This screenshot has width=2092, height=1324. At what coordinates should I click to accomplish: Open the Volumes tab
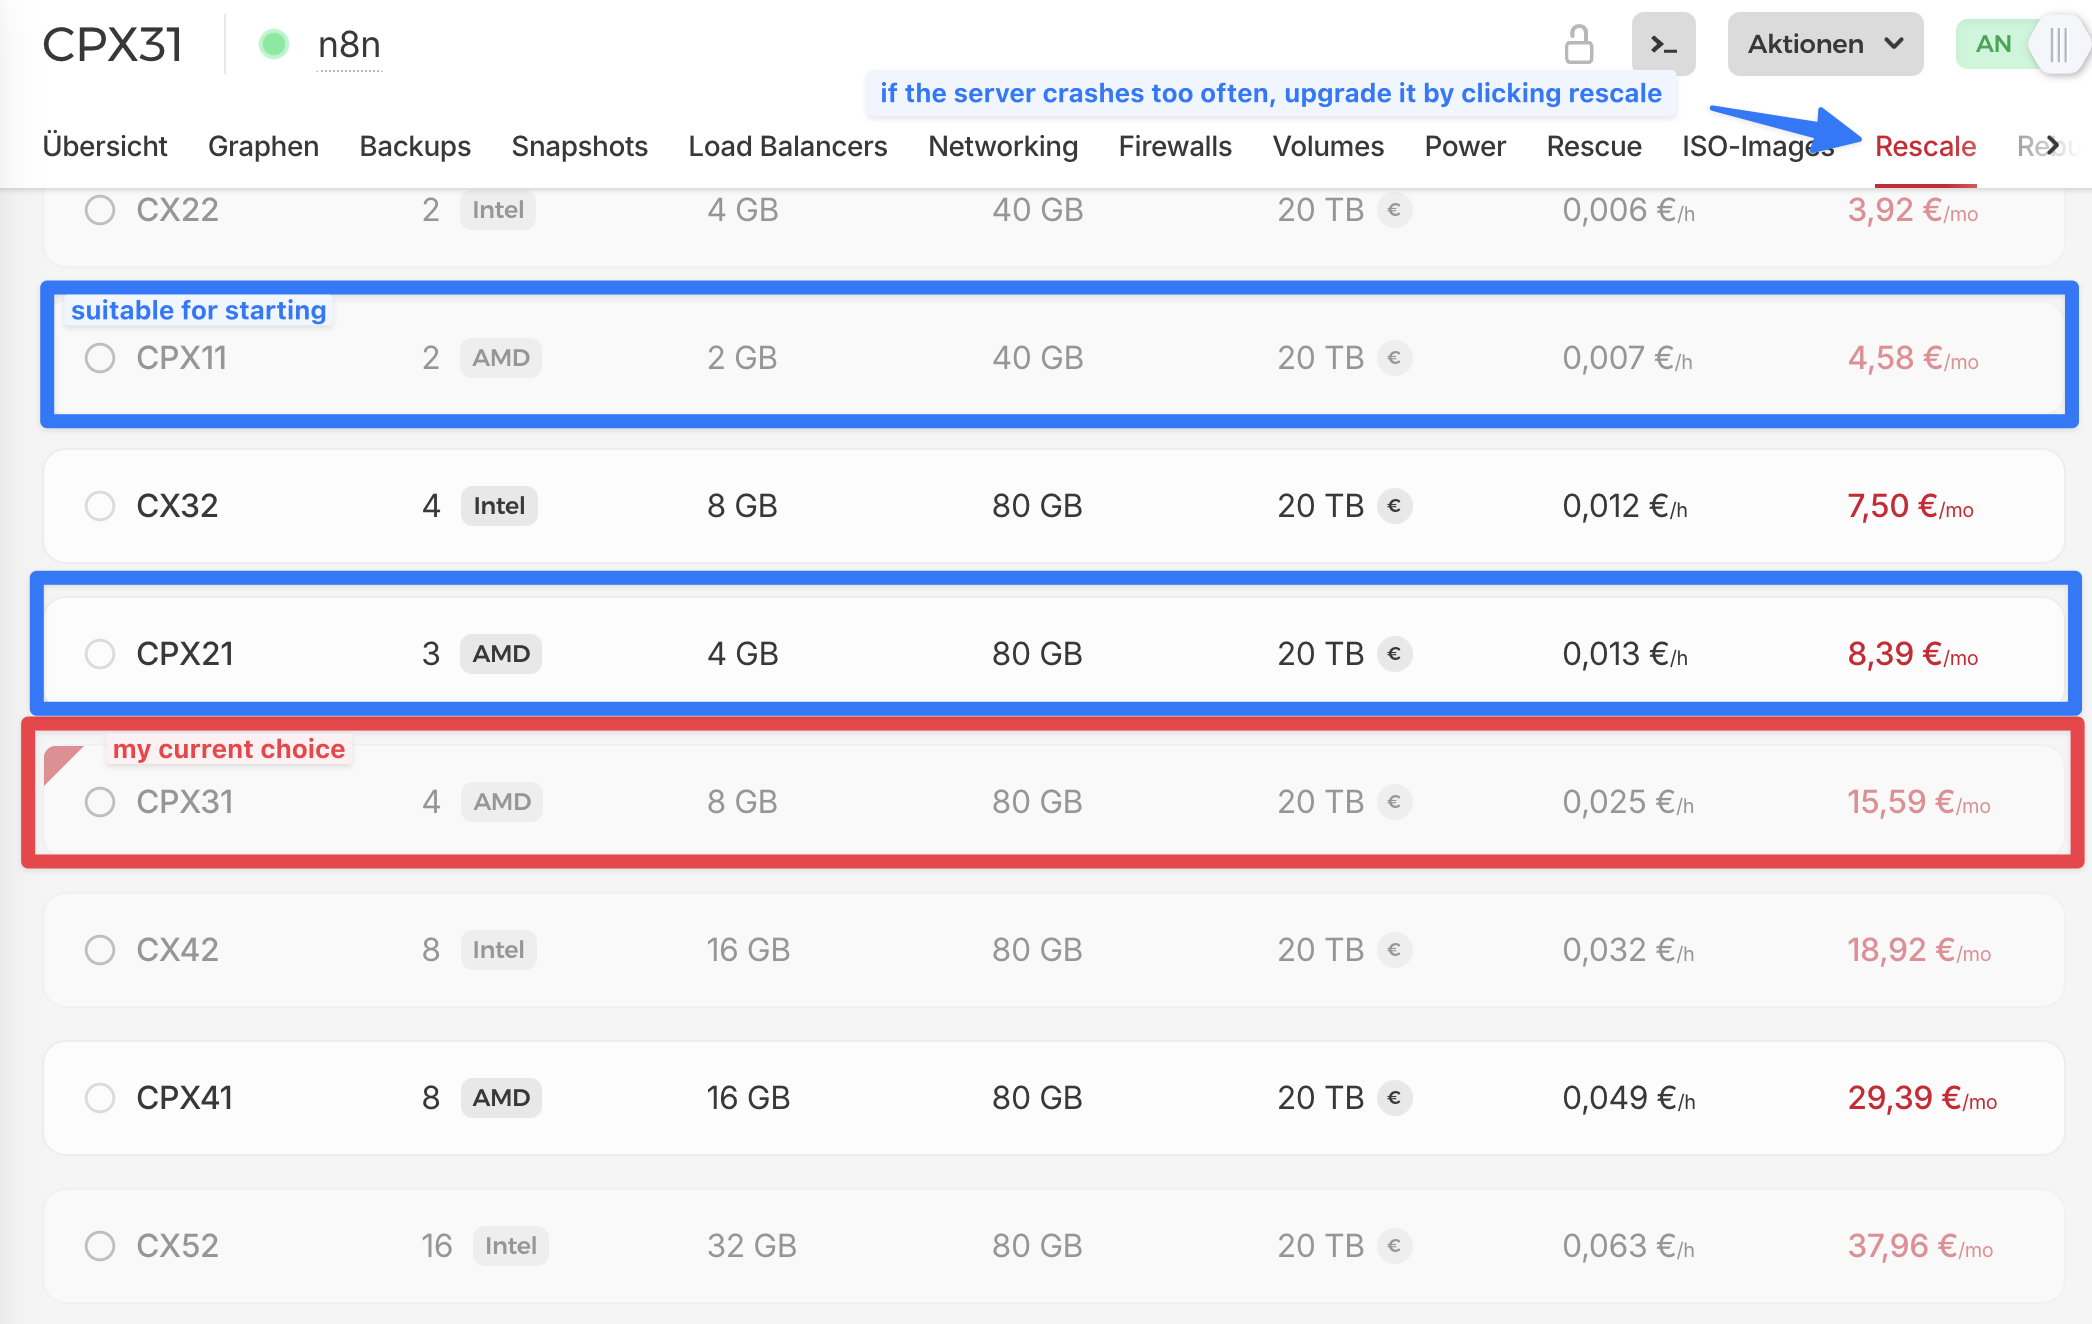[1328, 147]
